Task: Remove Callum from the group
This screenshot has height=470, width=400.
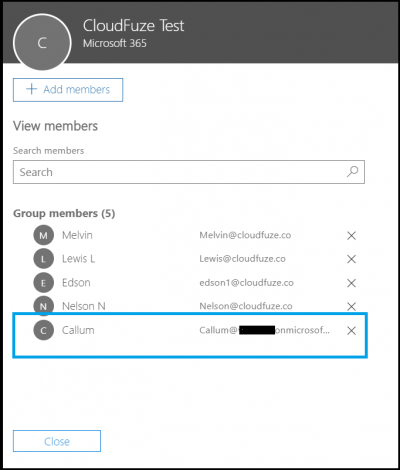Action: click(x=351, y=331)
